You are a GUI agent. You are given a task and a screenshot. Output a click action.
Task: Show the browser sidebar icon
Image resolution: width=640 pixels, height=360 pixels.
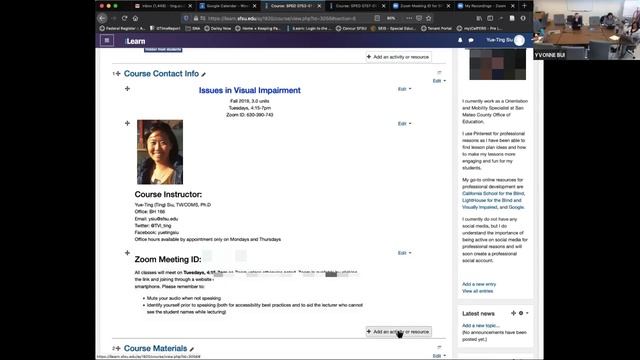[490, 18]
